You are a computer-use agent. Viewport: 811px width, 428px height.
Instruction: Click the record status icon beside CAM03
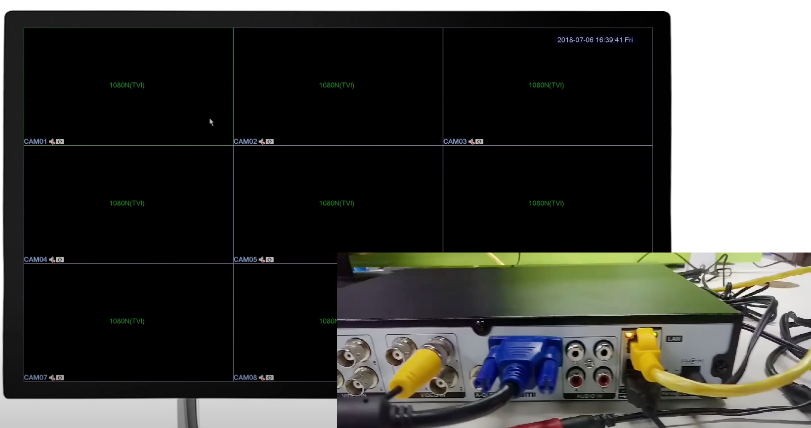tap(479, 142)
